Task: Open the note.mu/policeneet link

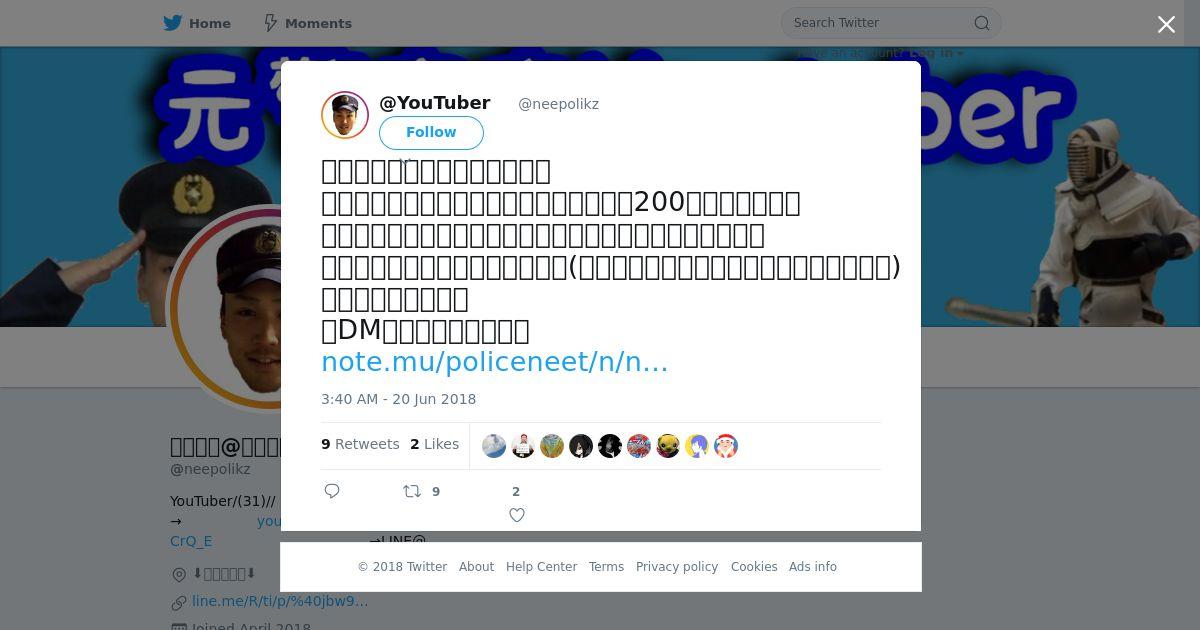Action: (x=494, y=362)
